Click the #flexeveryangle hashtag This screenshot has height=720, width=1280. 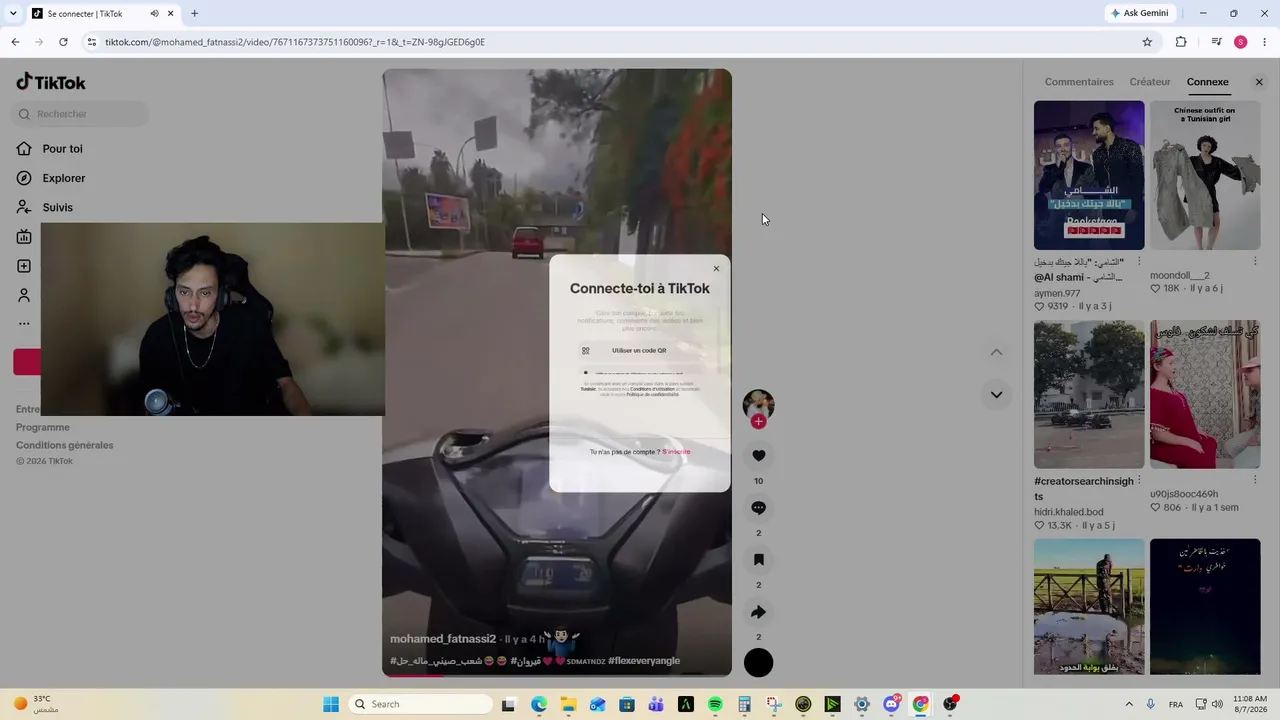[x=644, y=661]
